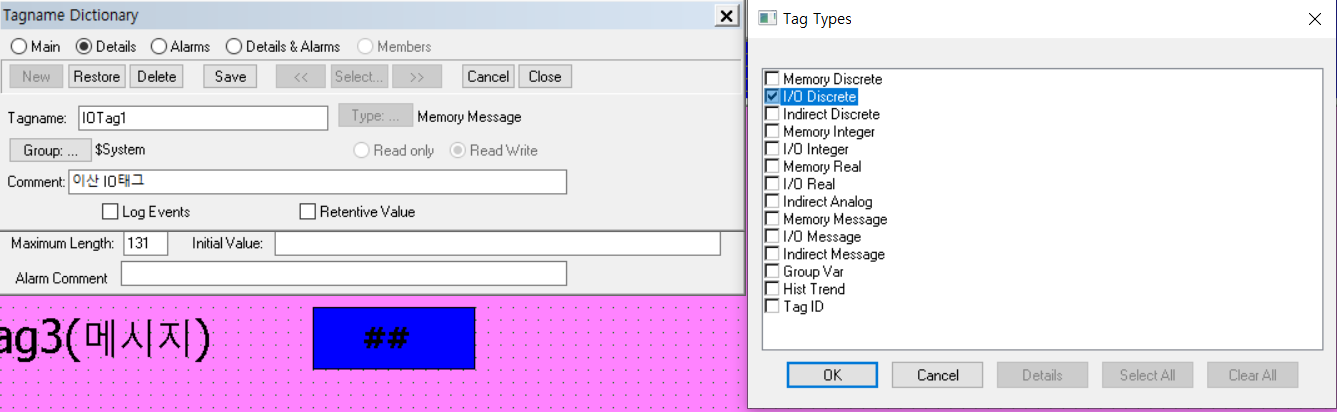Screen dimensions: 1337x412
Task: Click the Tag Types window title icon
Action: point(767,19)
